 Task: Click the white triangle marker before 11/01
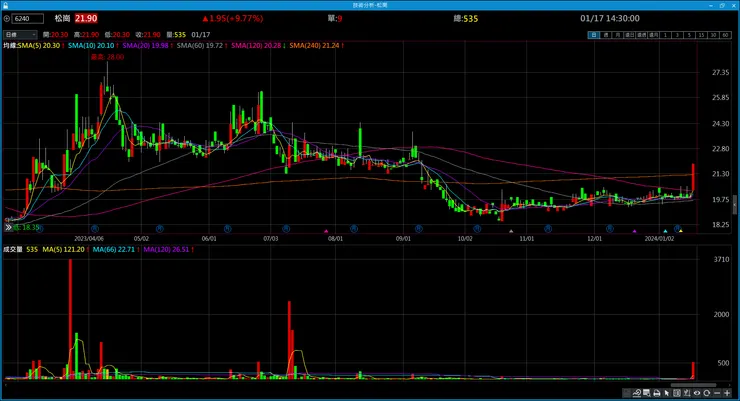pyautogui.click(x=511, y=231)
